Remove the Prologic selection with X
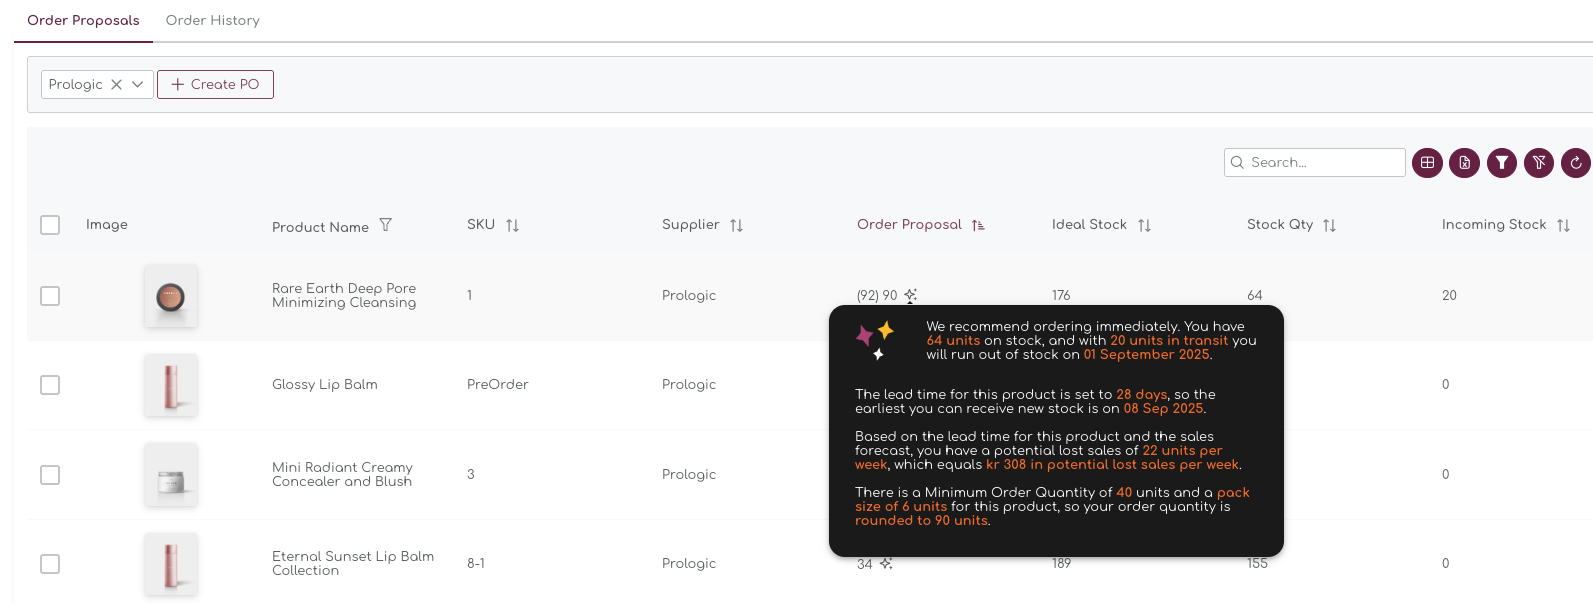 coord(116,84)
